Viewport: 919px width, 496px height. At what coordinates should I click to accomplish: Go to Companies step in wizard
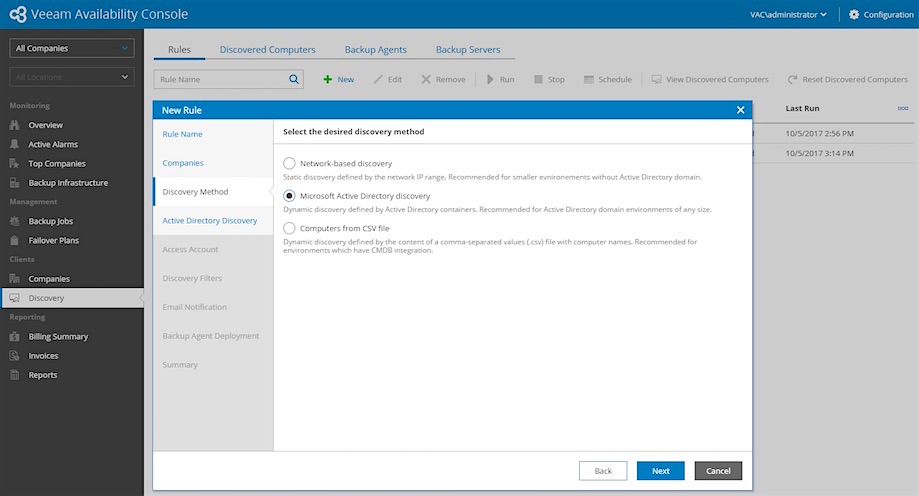[x=183, y=163]
